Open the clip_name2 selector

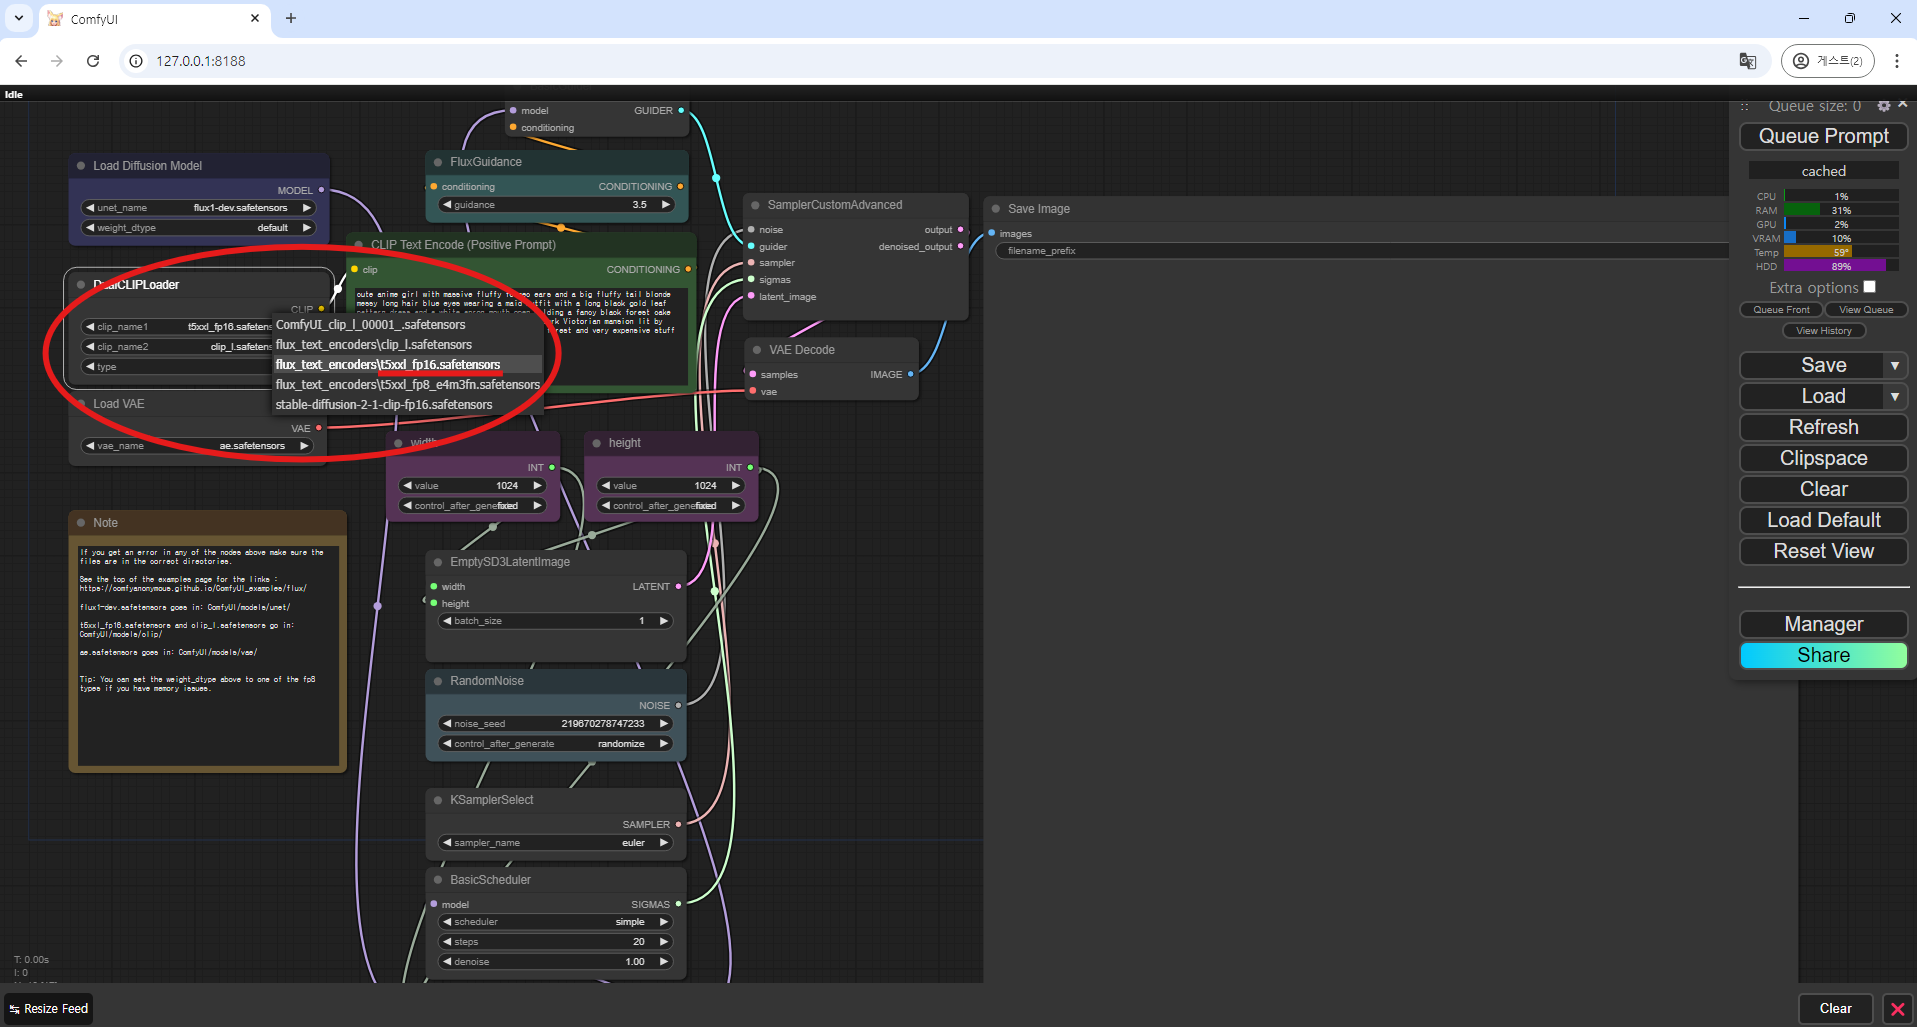[x=178, y=347]
